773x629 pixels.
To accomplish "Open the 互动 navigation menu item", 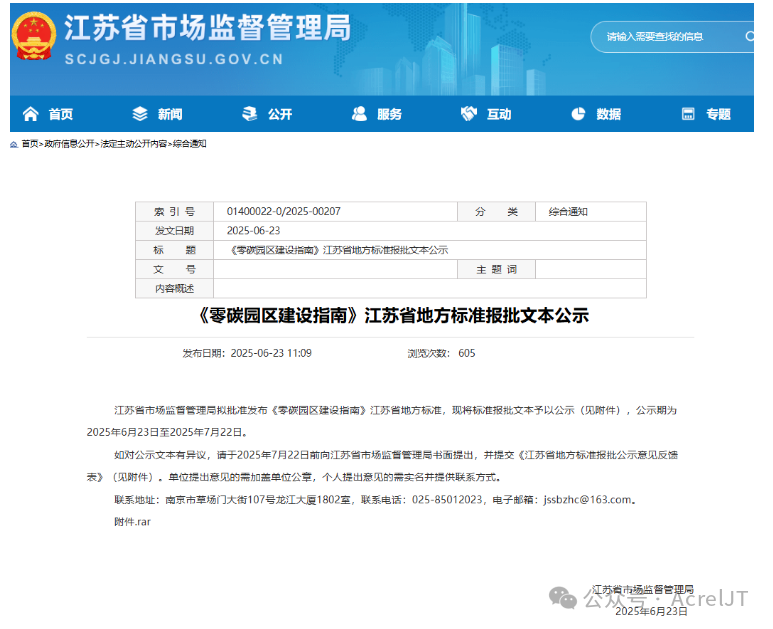I will click(499, 114).
